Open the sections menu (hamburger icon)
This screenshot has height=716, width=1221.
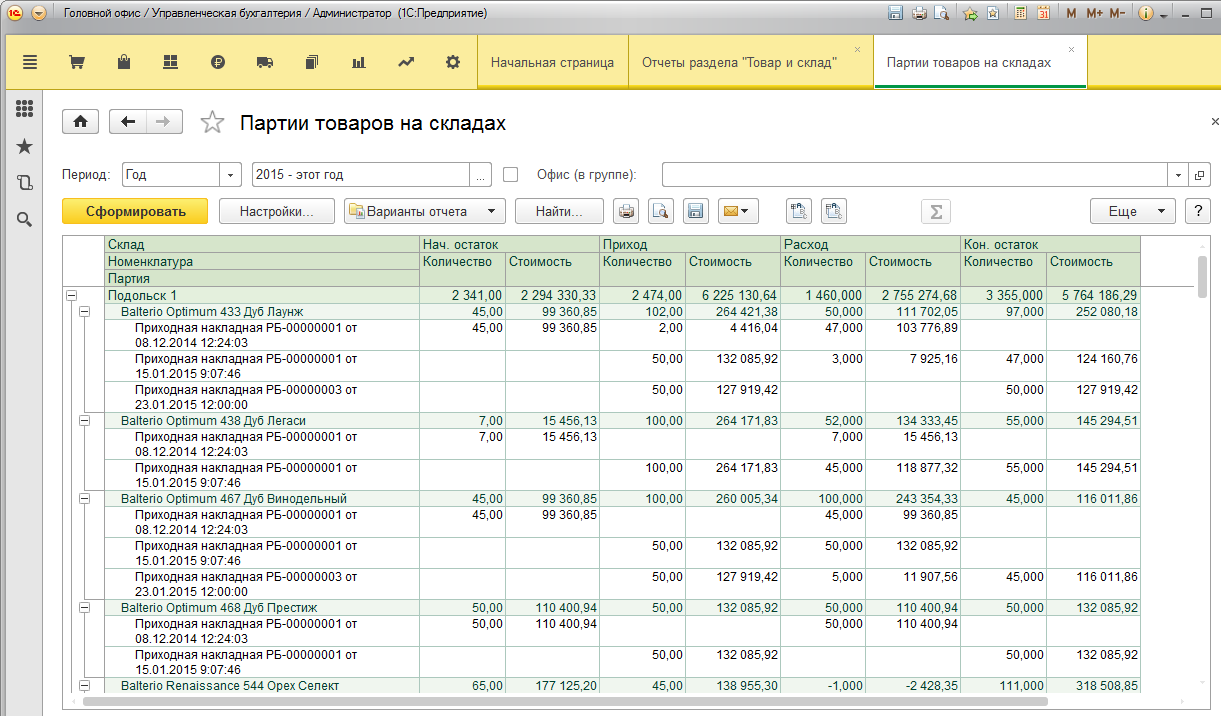click(29, 62)
